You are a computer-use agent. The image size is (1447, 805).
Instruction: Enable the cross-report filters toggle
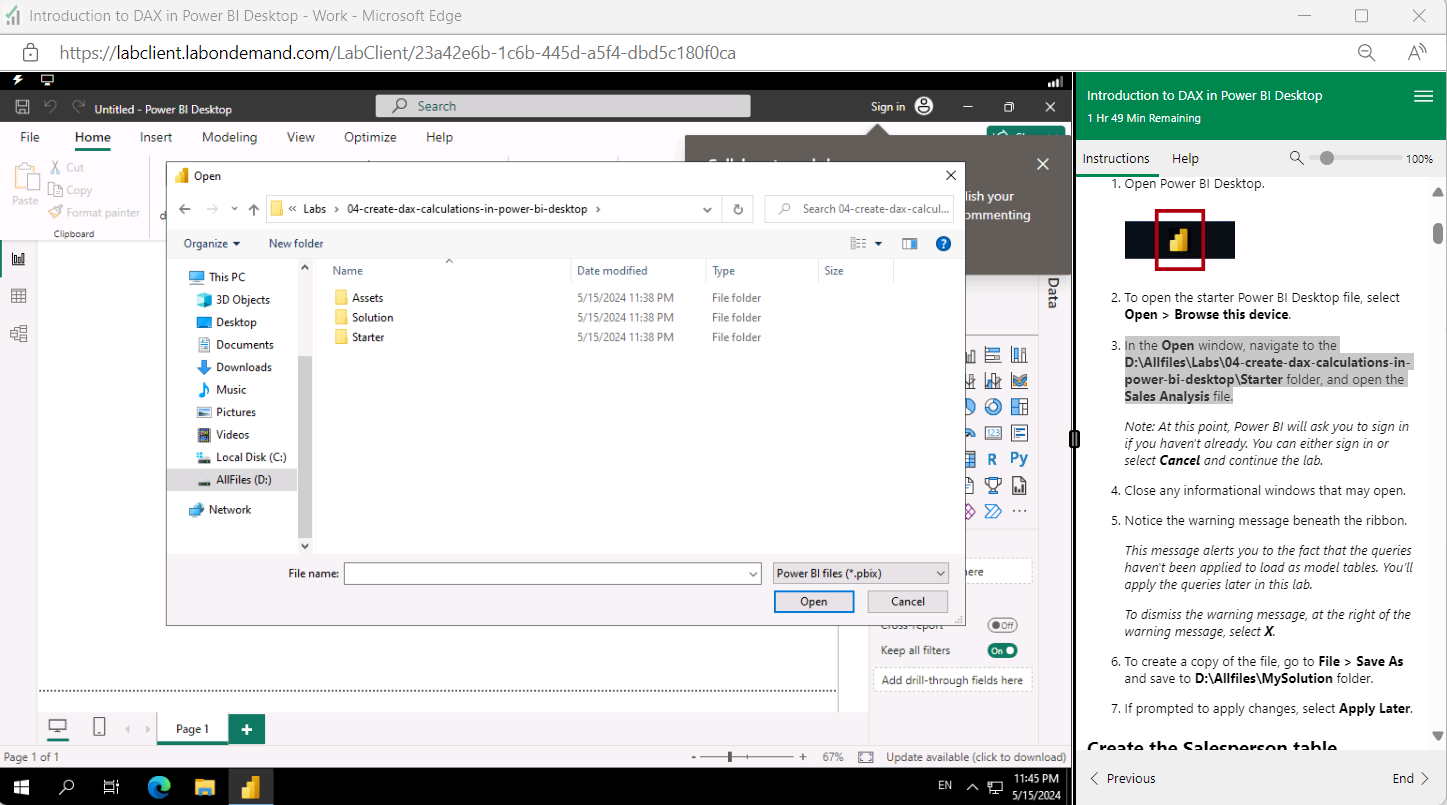(1001, 624)
